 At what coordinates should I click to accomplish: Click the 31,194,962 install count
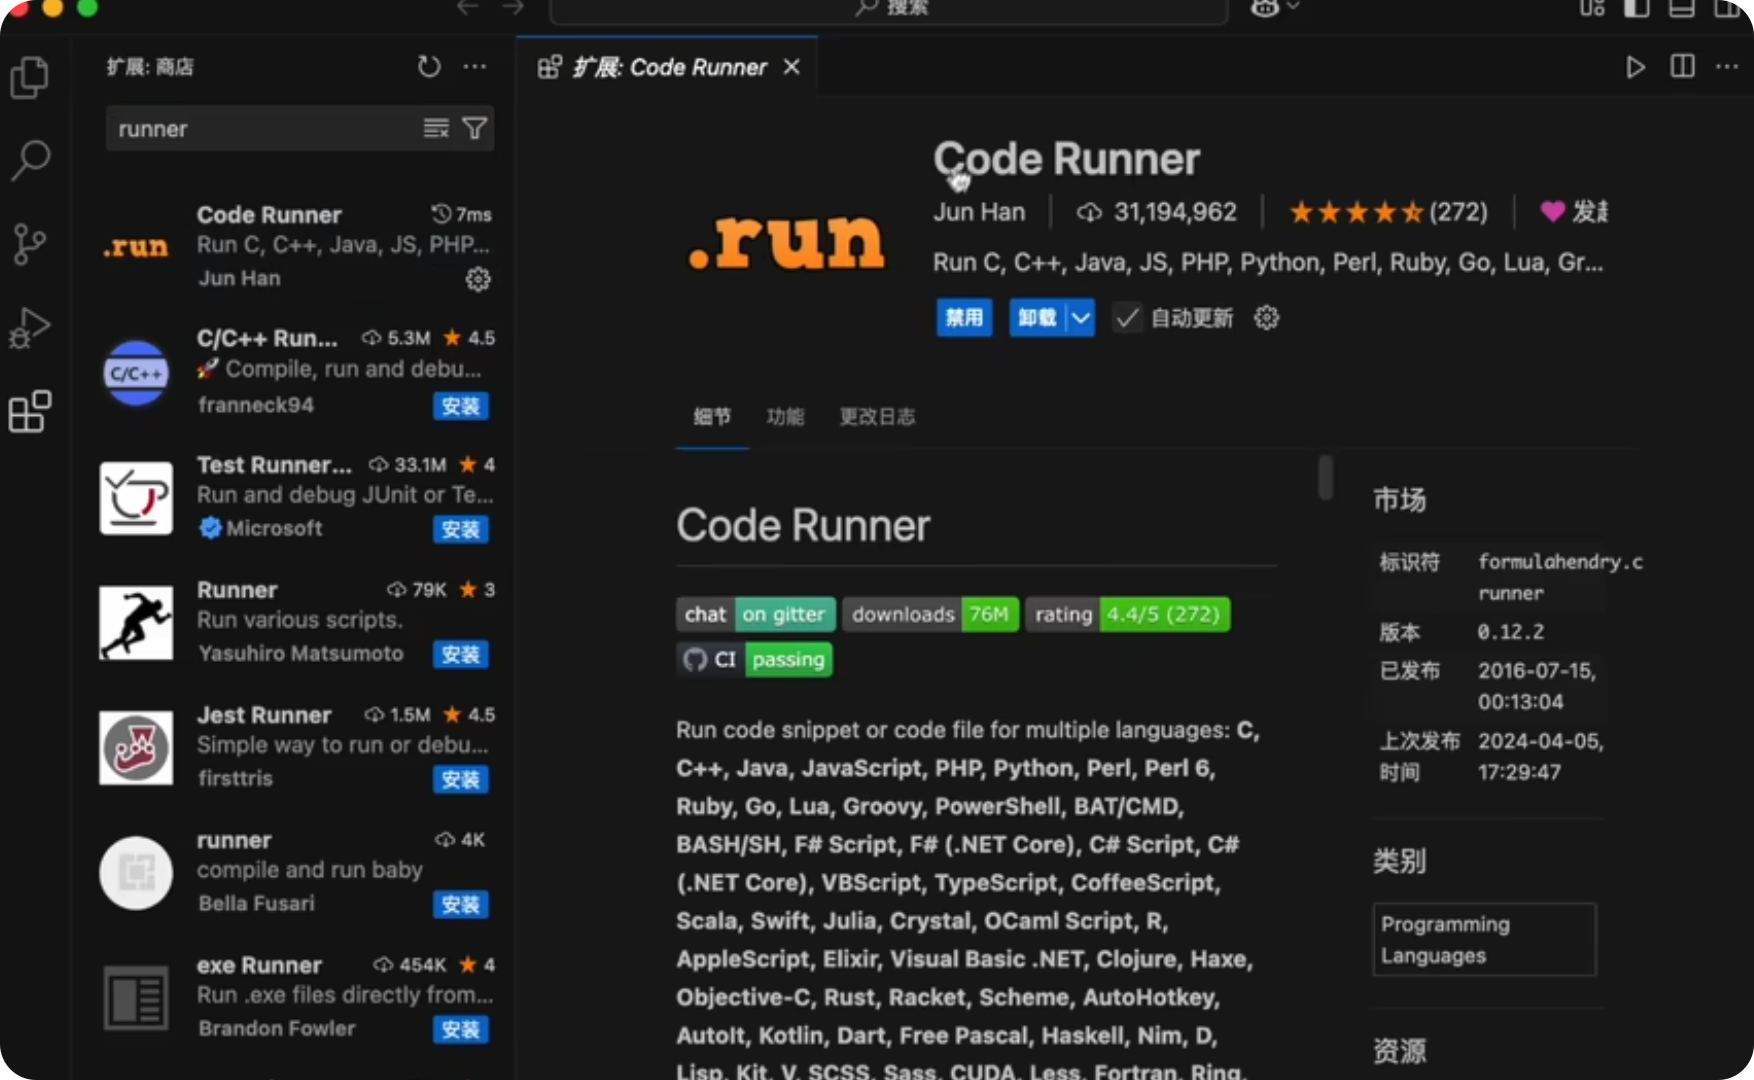1157,212
